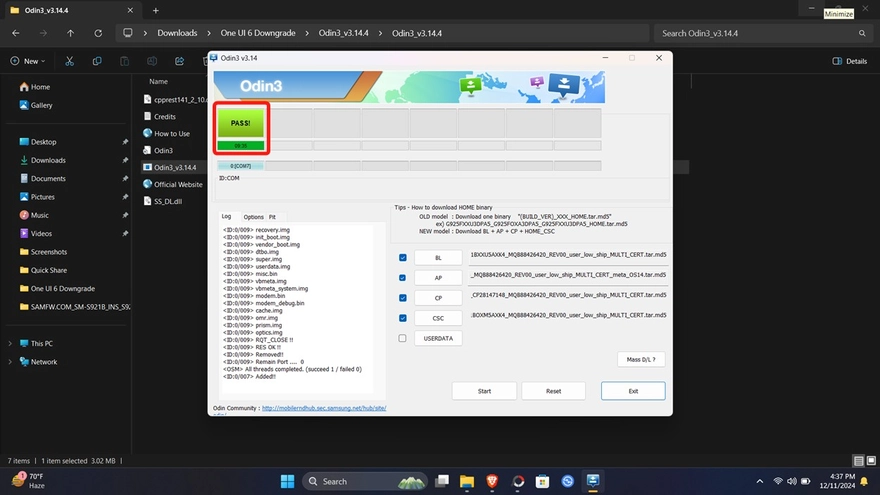Select the Odin3_v3.14.4 file in list
Image resolution: width=880 pixels, height=495 pixels.
tap(170, 167)
